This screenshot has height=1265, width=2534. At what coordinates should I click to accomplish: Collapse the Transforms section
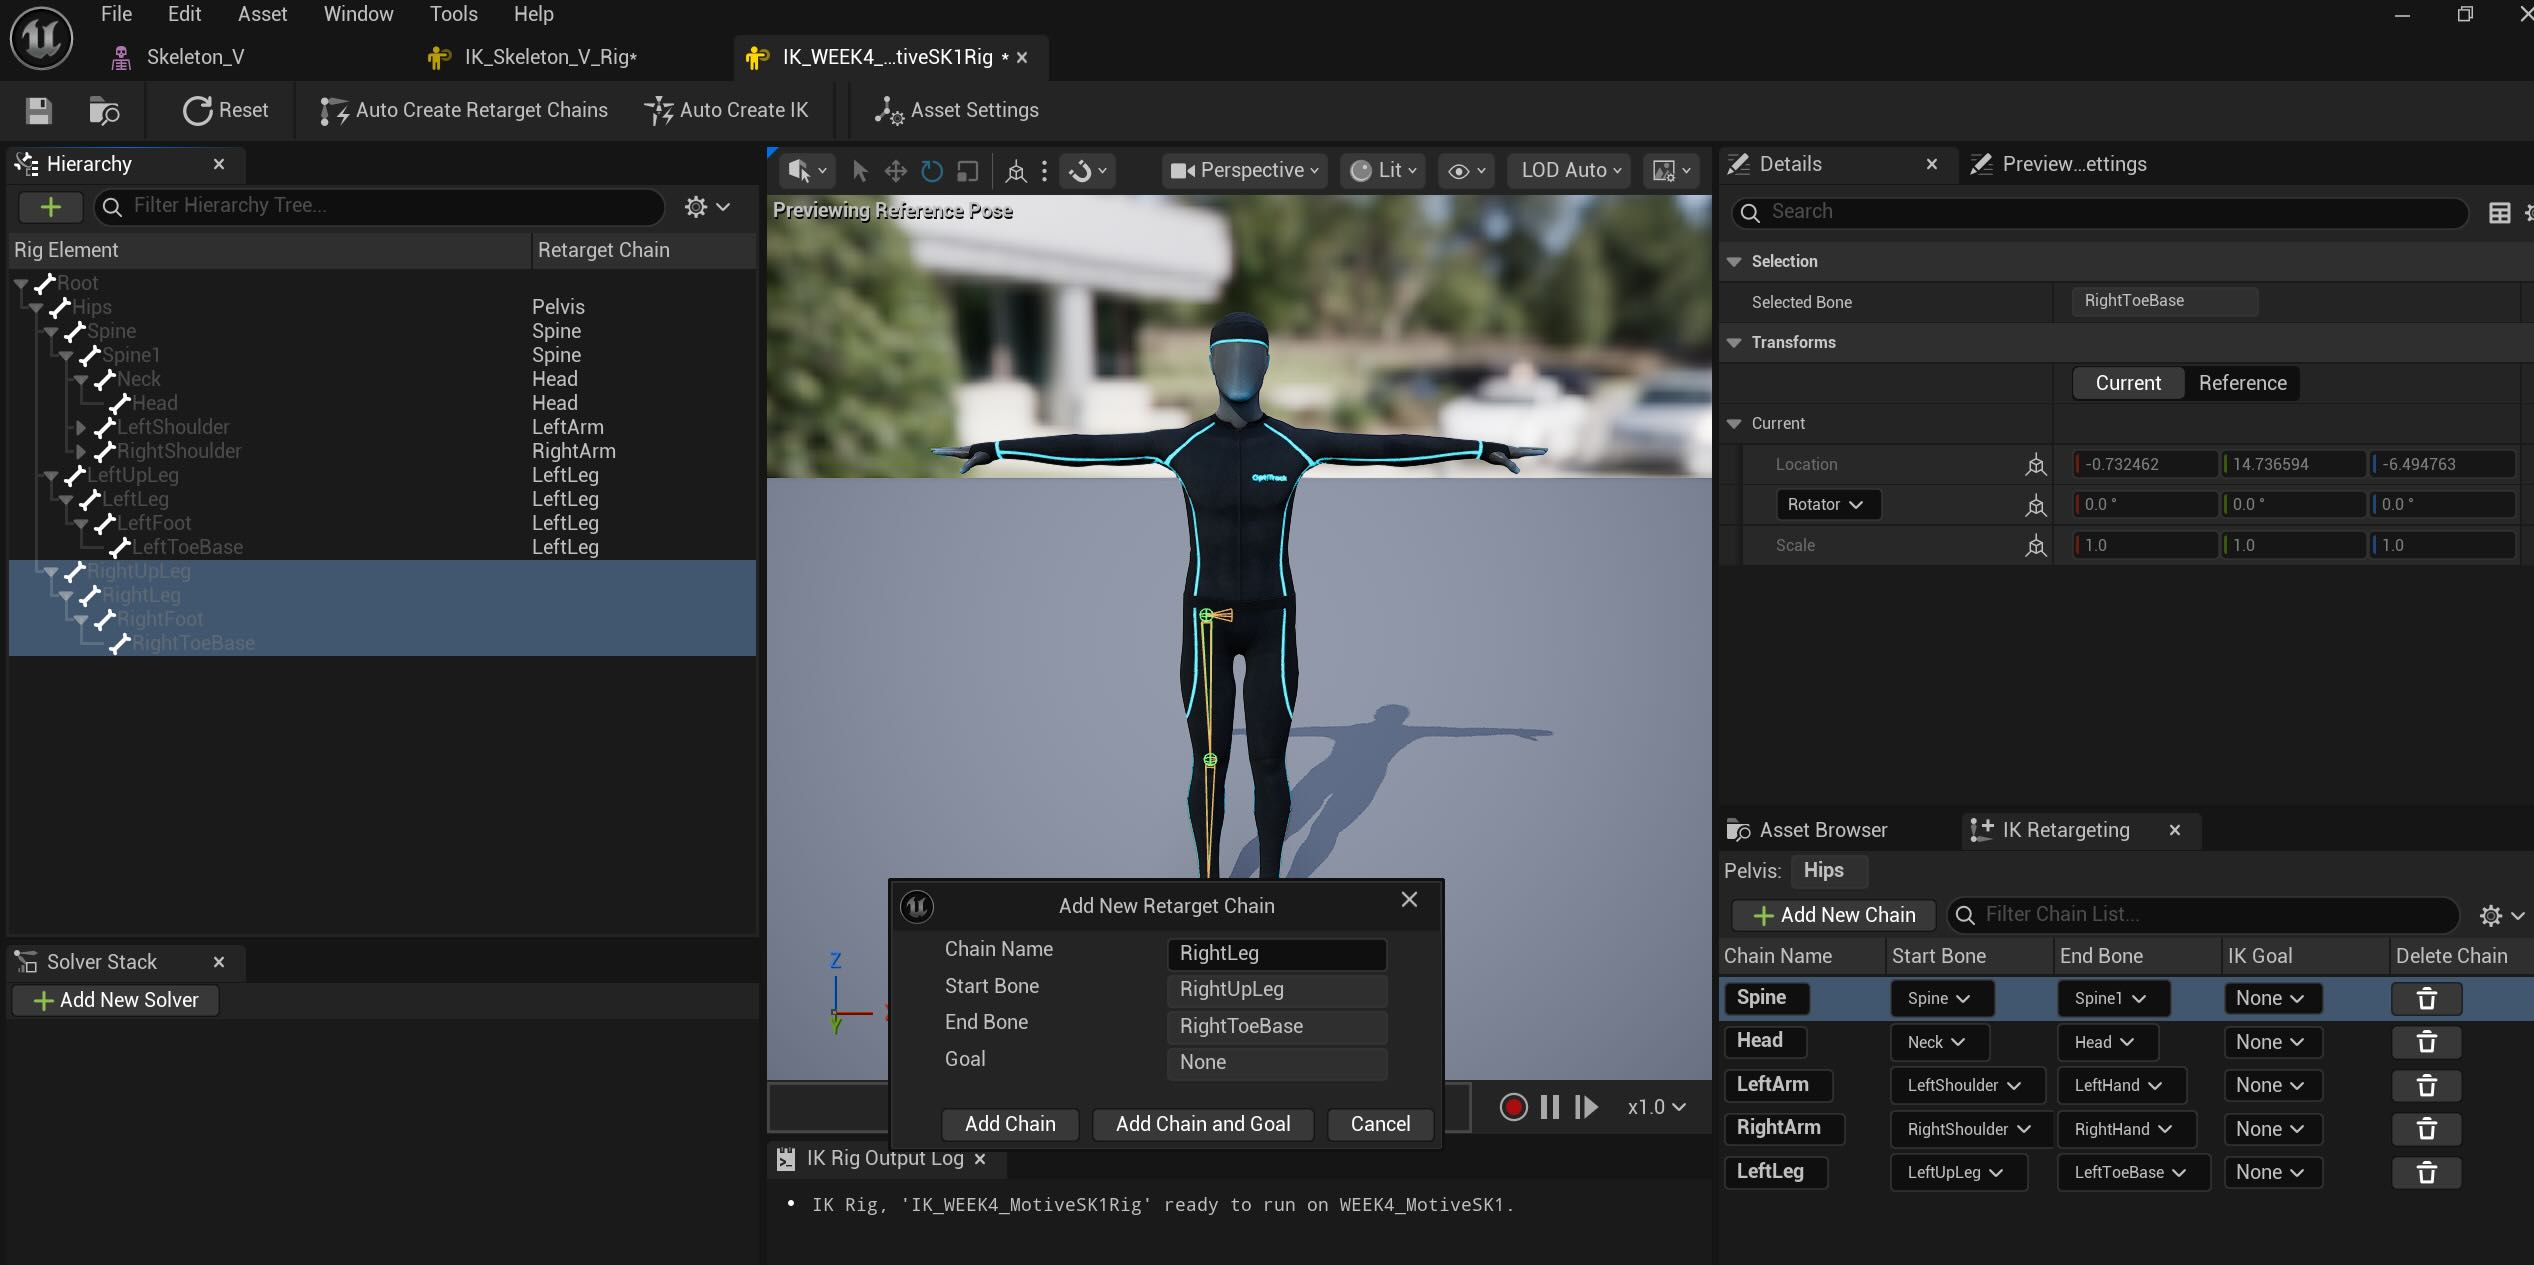(x=1734, y=342)
